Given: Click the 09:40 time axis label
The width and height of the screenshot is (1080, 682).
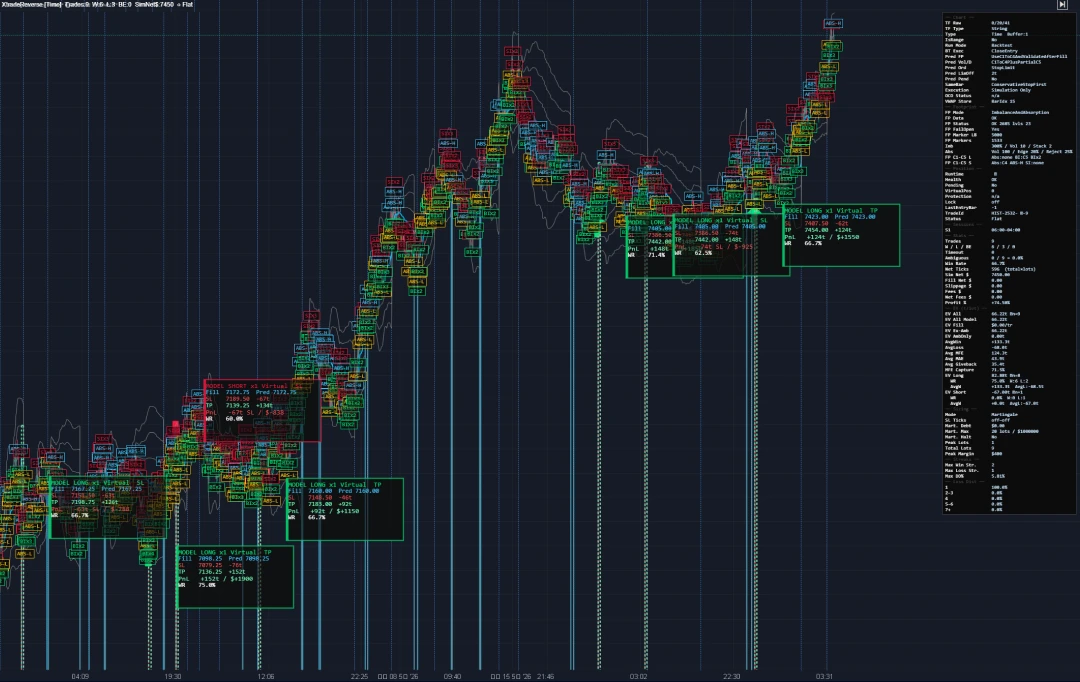Looking at the screenshot, I should [x=452, y=676].
